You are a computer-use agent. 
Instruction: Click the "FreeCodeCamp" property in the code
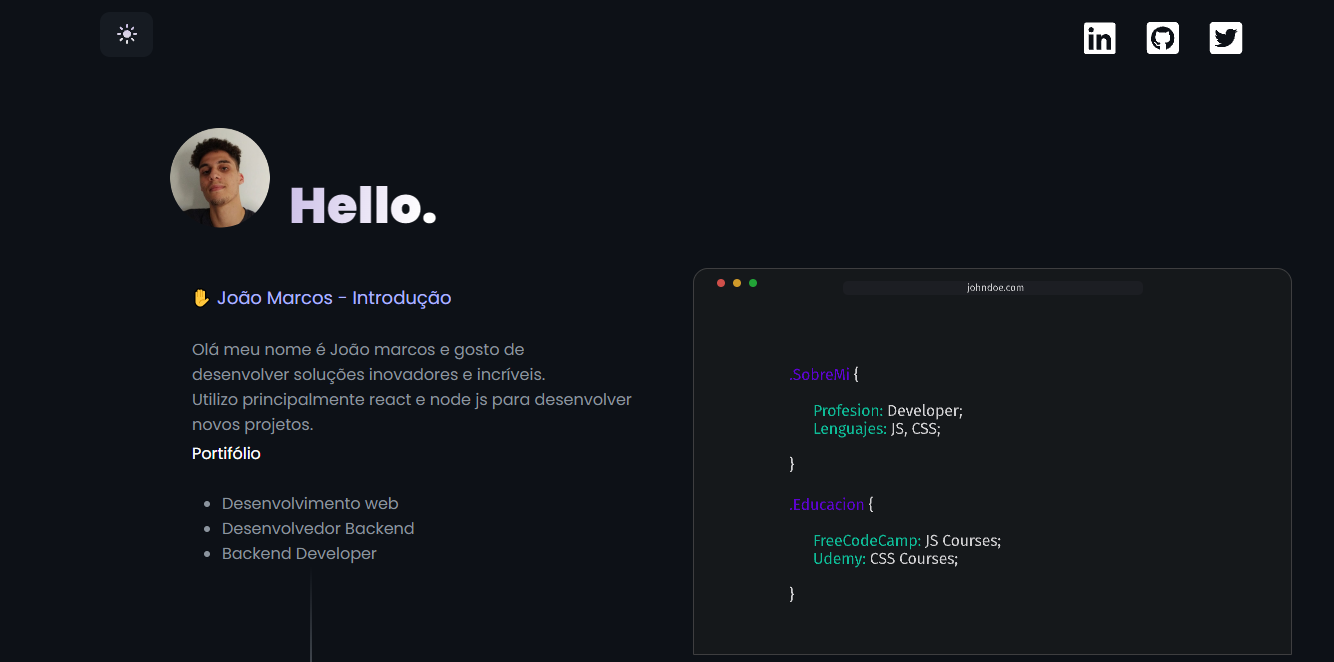(866, 540)
